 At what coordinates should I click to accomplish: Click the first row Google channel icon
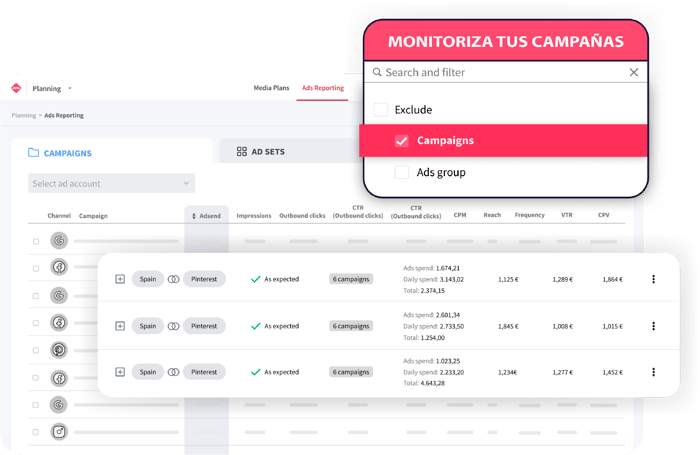pos(59,241)
